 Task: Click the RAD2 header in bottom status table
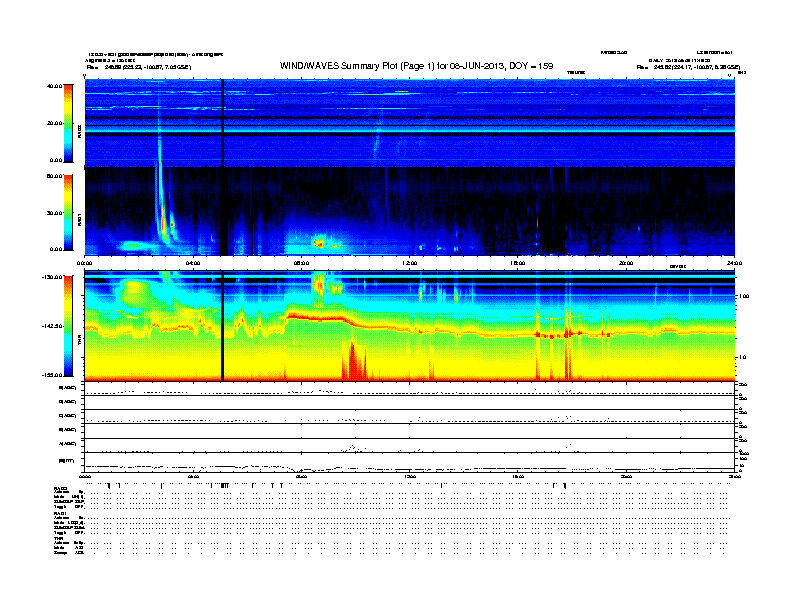coord(61,488)
